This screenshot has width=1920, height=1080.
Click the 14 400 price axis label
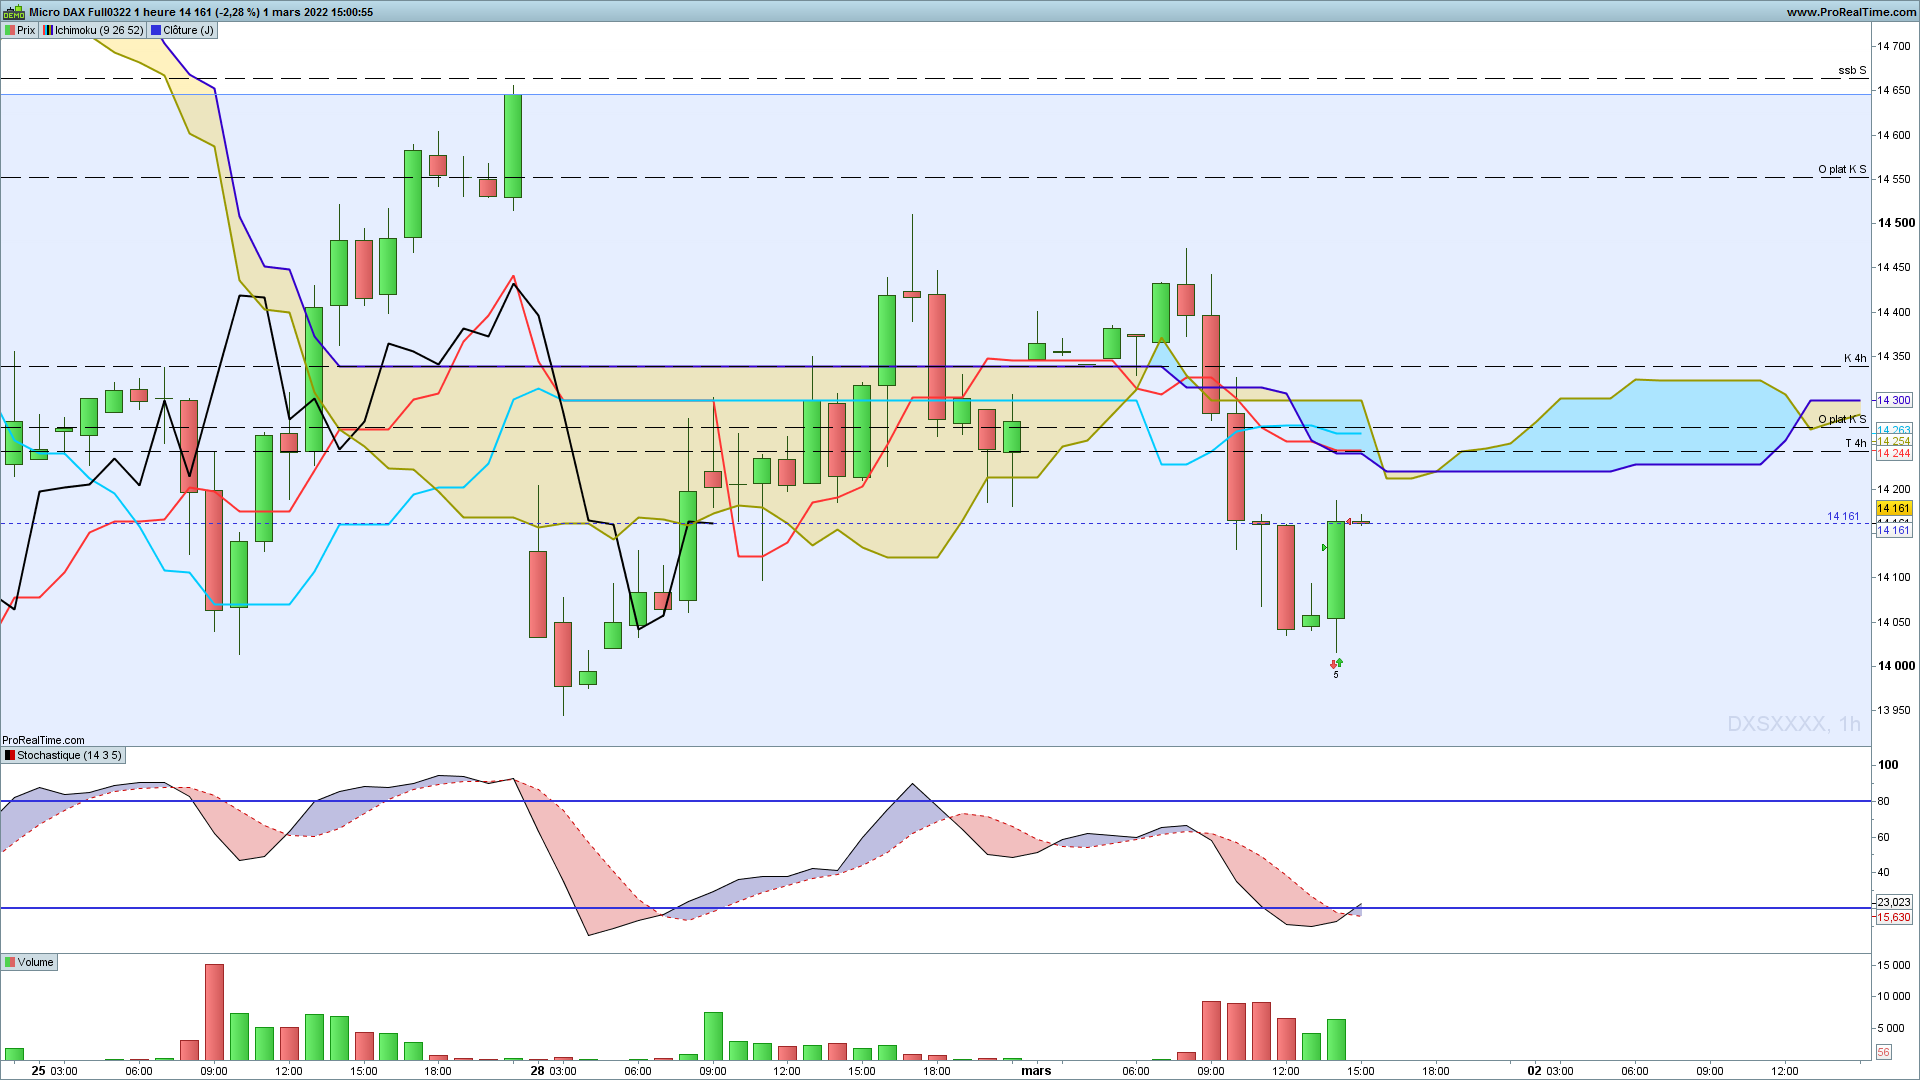[x=1893, y=312]
